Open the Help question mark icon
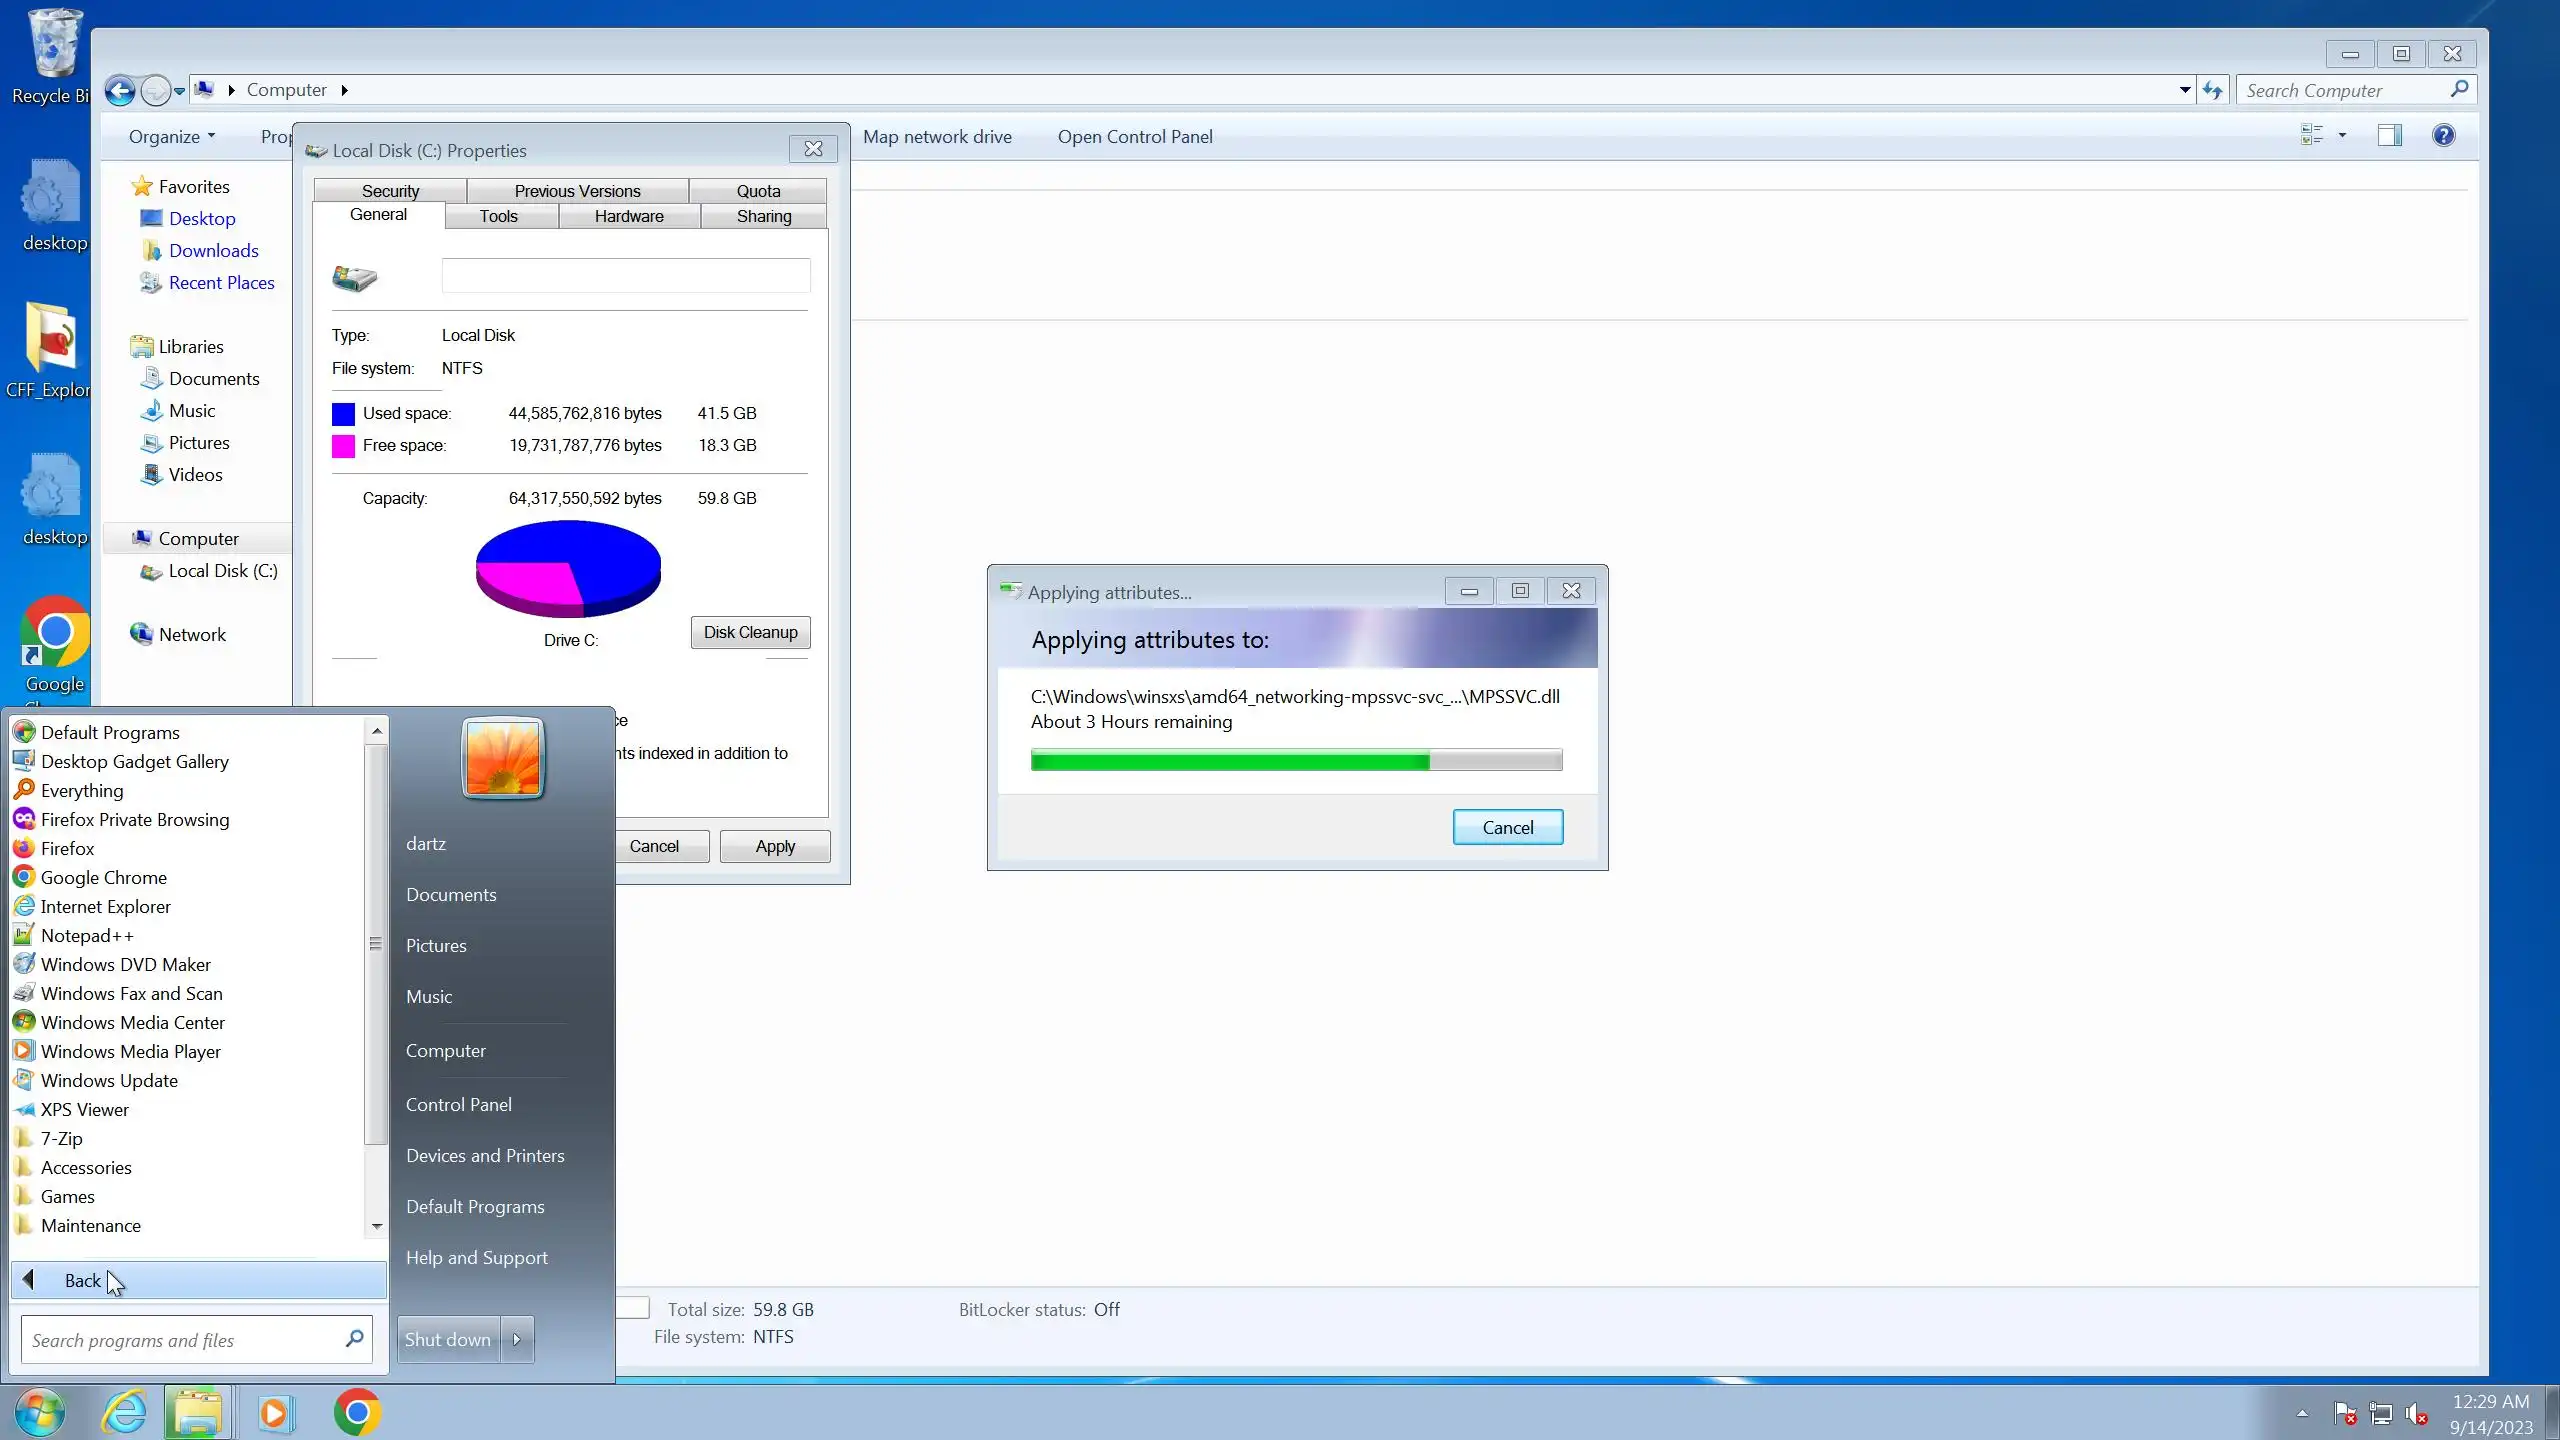Viewport: 2560px width, 1440px height. (x=2443, y=136)
